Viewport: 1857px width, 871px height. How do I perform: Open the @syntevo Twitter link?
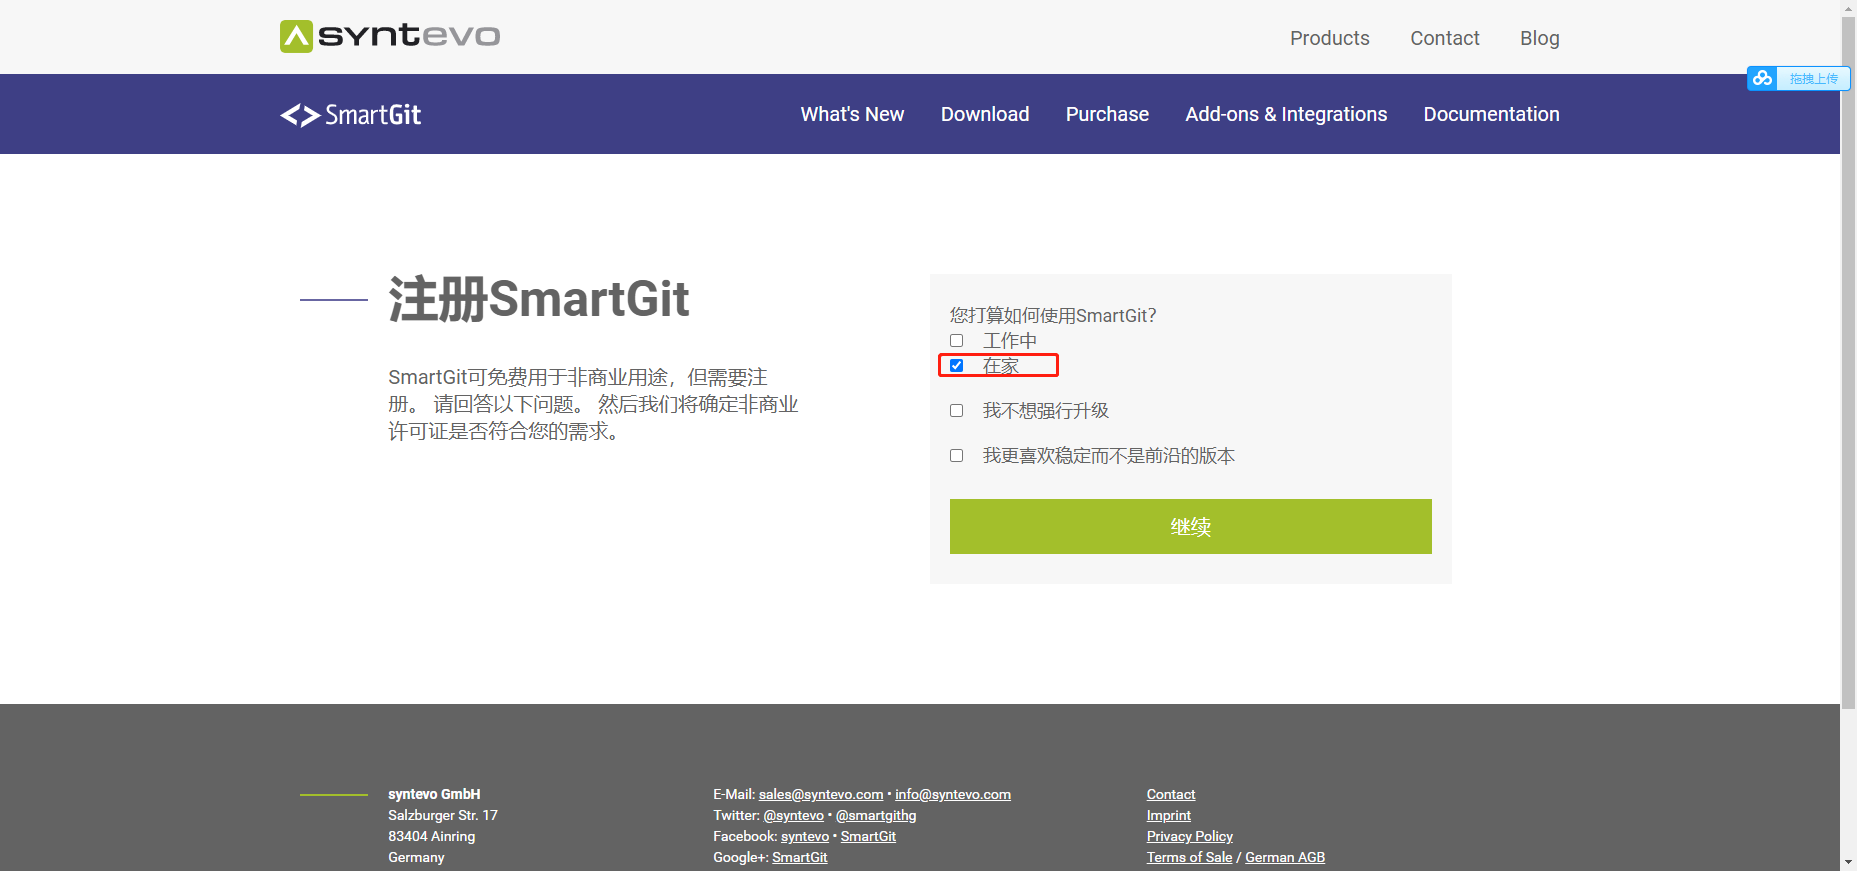pyautogui.click(x=794, y=815)
